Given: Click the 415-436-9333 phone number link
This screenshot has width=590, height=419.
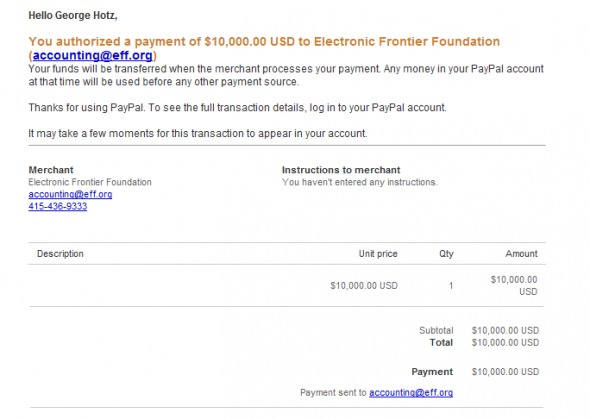Looking at the screenshot, I should pos(58,206).
